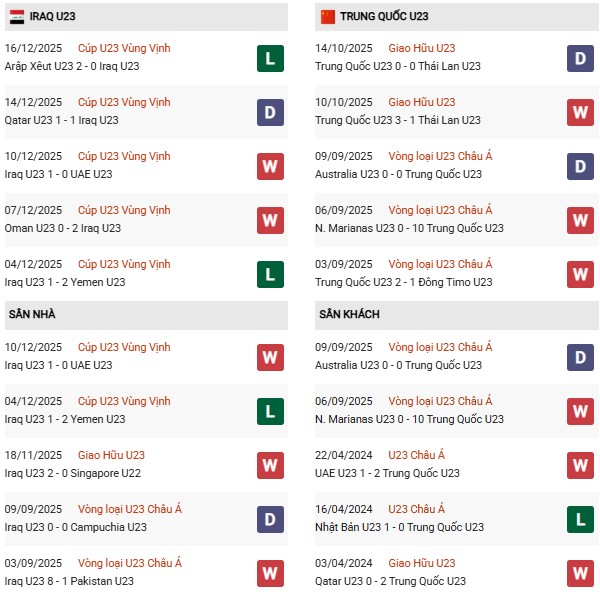Click the W badge for Iraq vs Singapore U22
This screenshot has width=600, height=594.
click(x=269, y=465)
